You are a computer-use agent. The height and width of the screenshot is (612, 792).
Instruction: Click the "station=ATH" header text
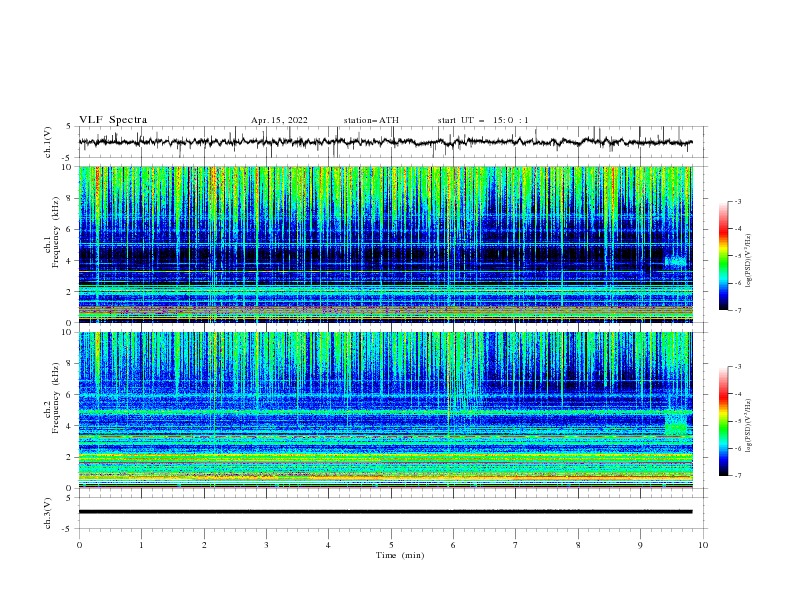[371, 120]
